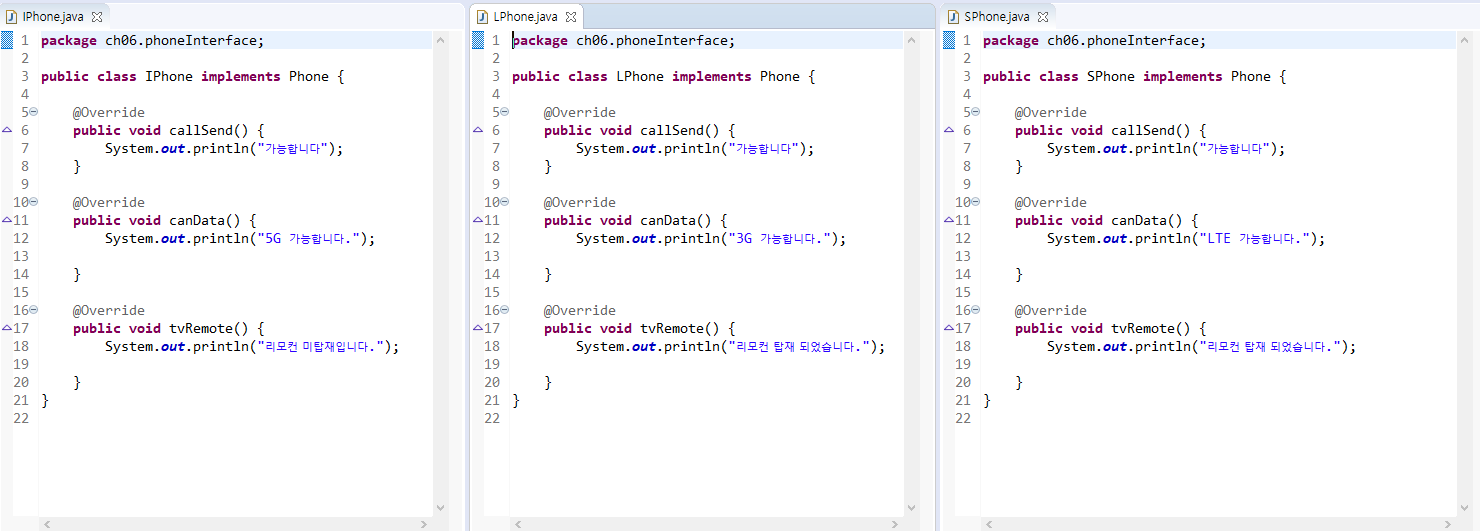Screen dimensions: 1480x531
Task: Click "public class IPhone implements Phone {" line
Action: tap(192, 76)
